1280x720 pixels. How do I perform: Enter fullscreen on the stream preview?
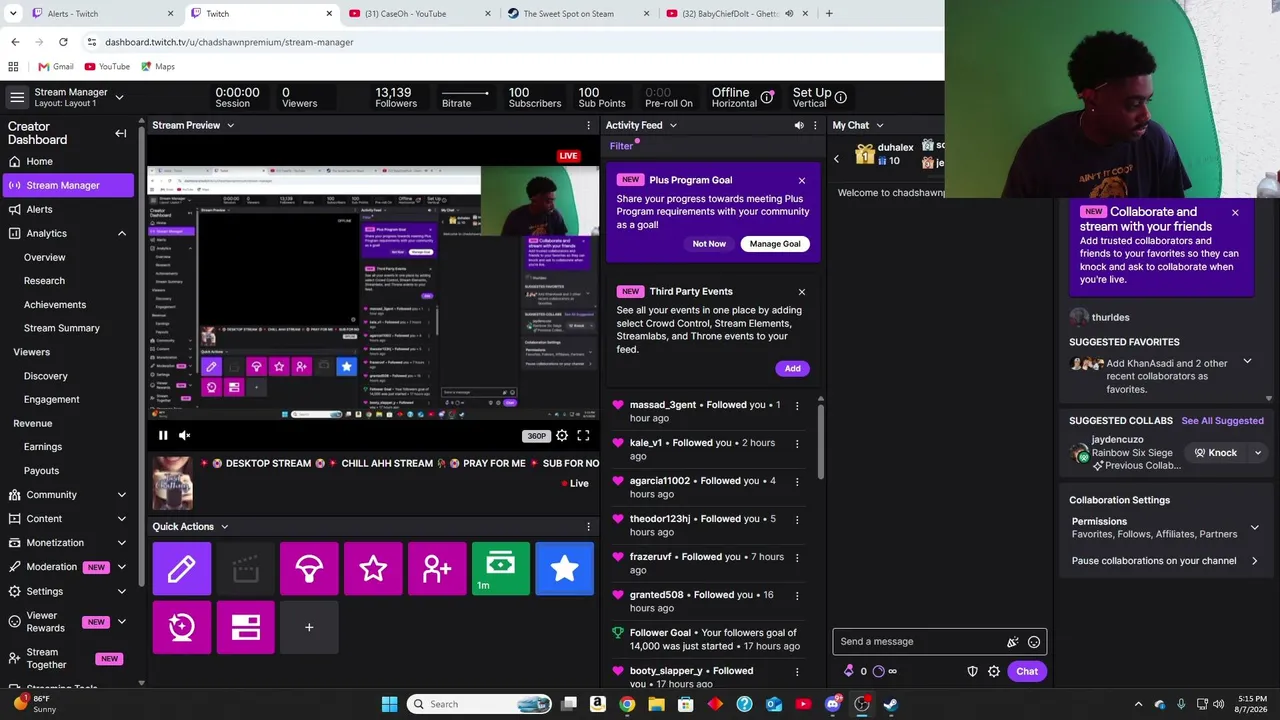583,435
